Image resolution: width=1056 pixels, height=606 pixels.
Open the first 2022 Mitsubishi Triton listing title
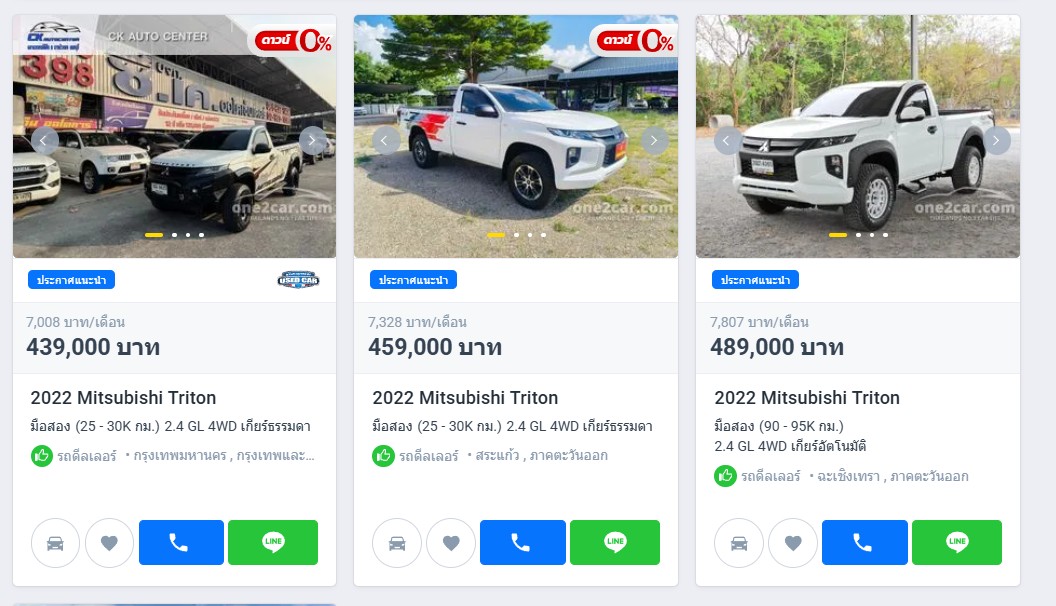(x=123, y=398)
